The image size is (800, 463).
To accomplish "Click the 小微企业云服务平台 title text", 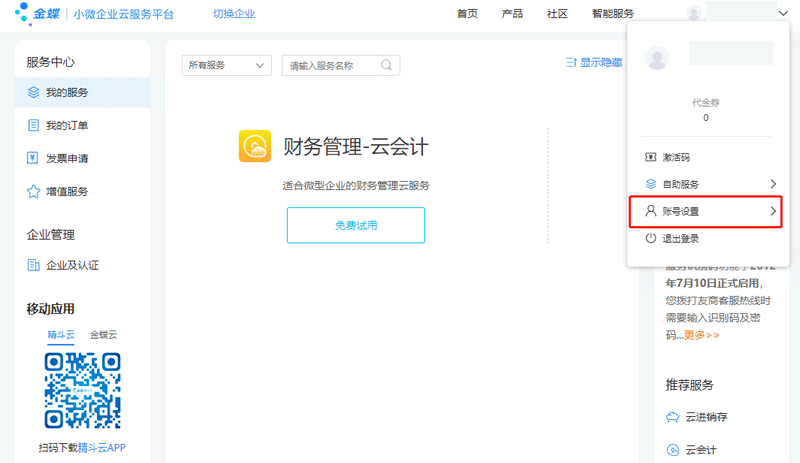I will click(123, 14).
